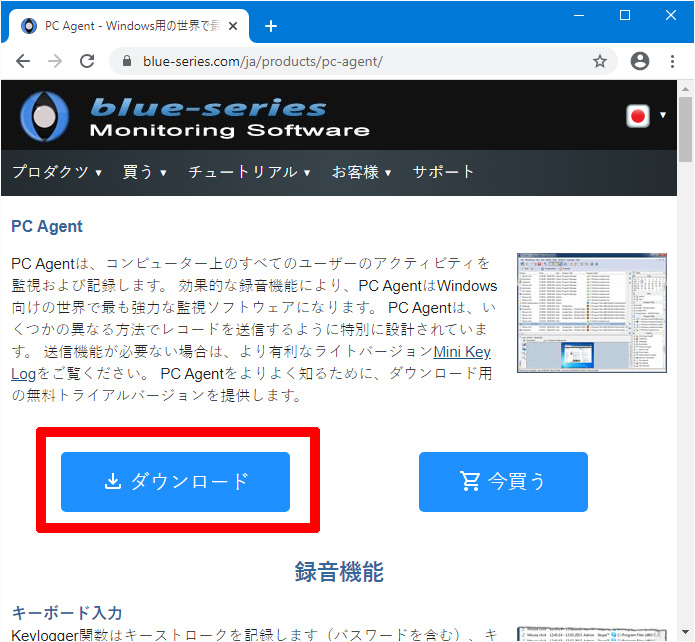Click the browser forward arrow
The image size is (695, 642).
pos(55,61)
